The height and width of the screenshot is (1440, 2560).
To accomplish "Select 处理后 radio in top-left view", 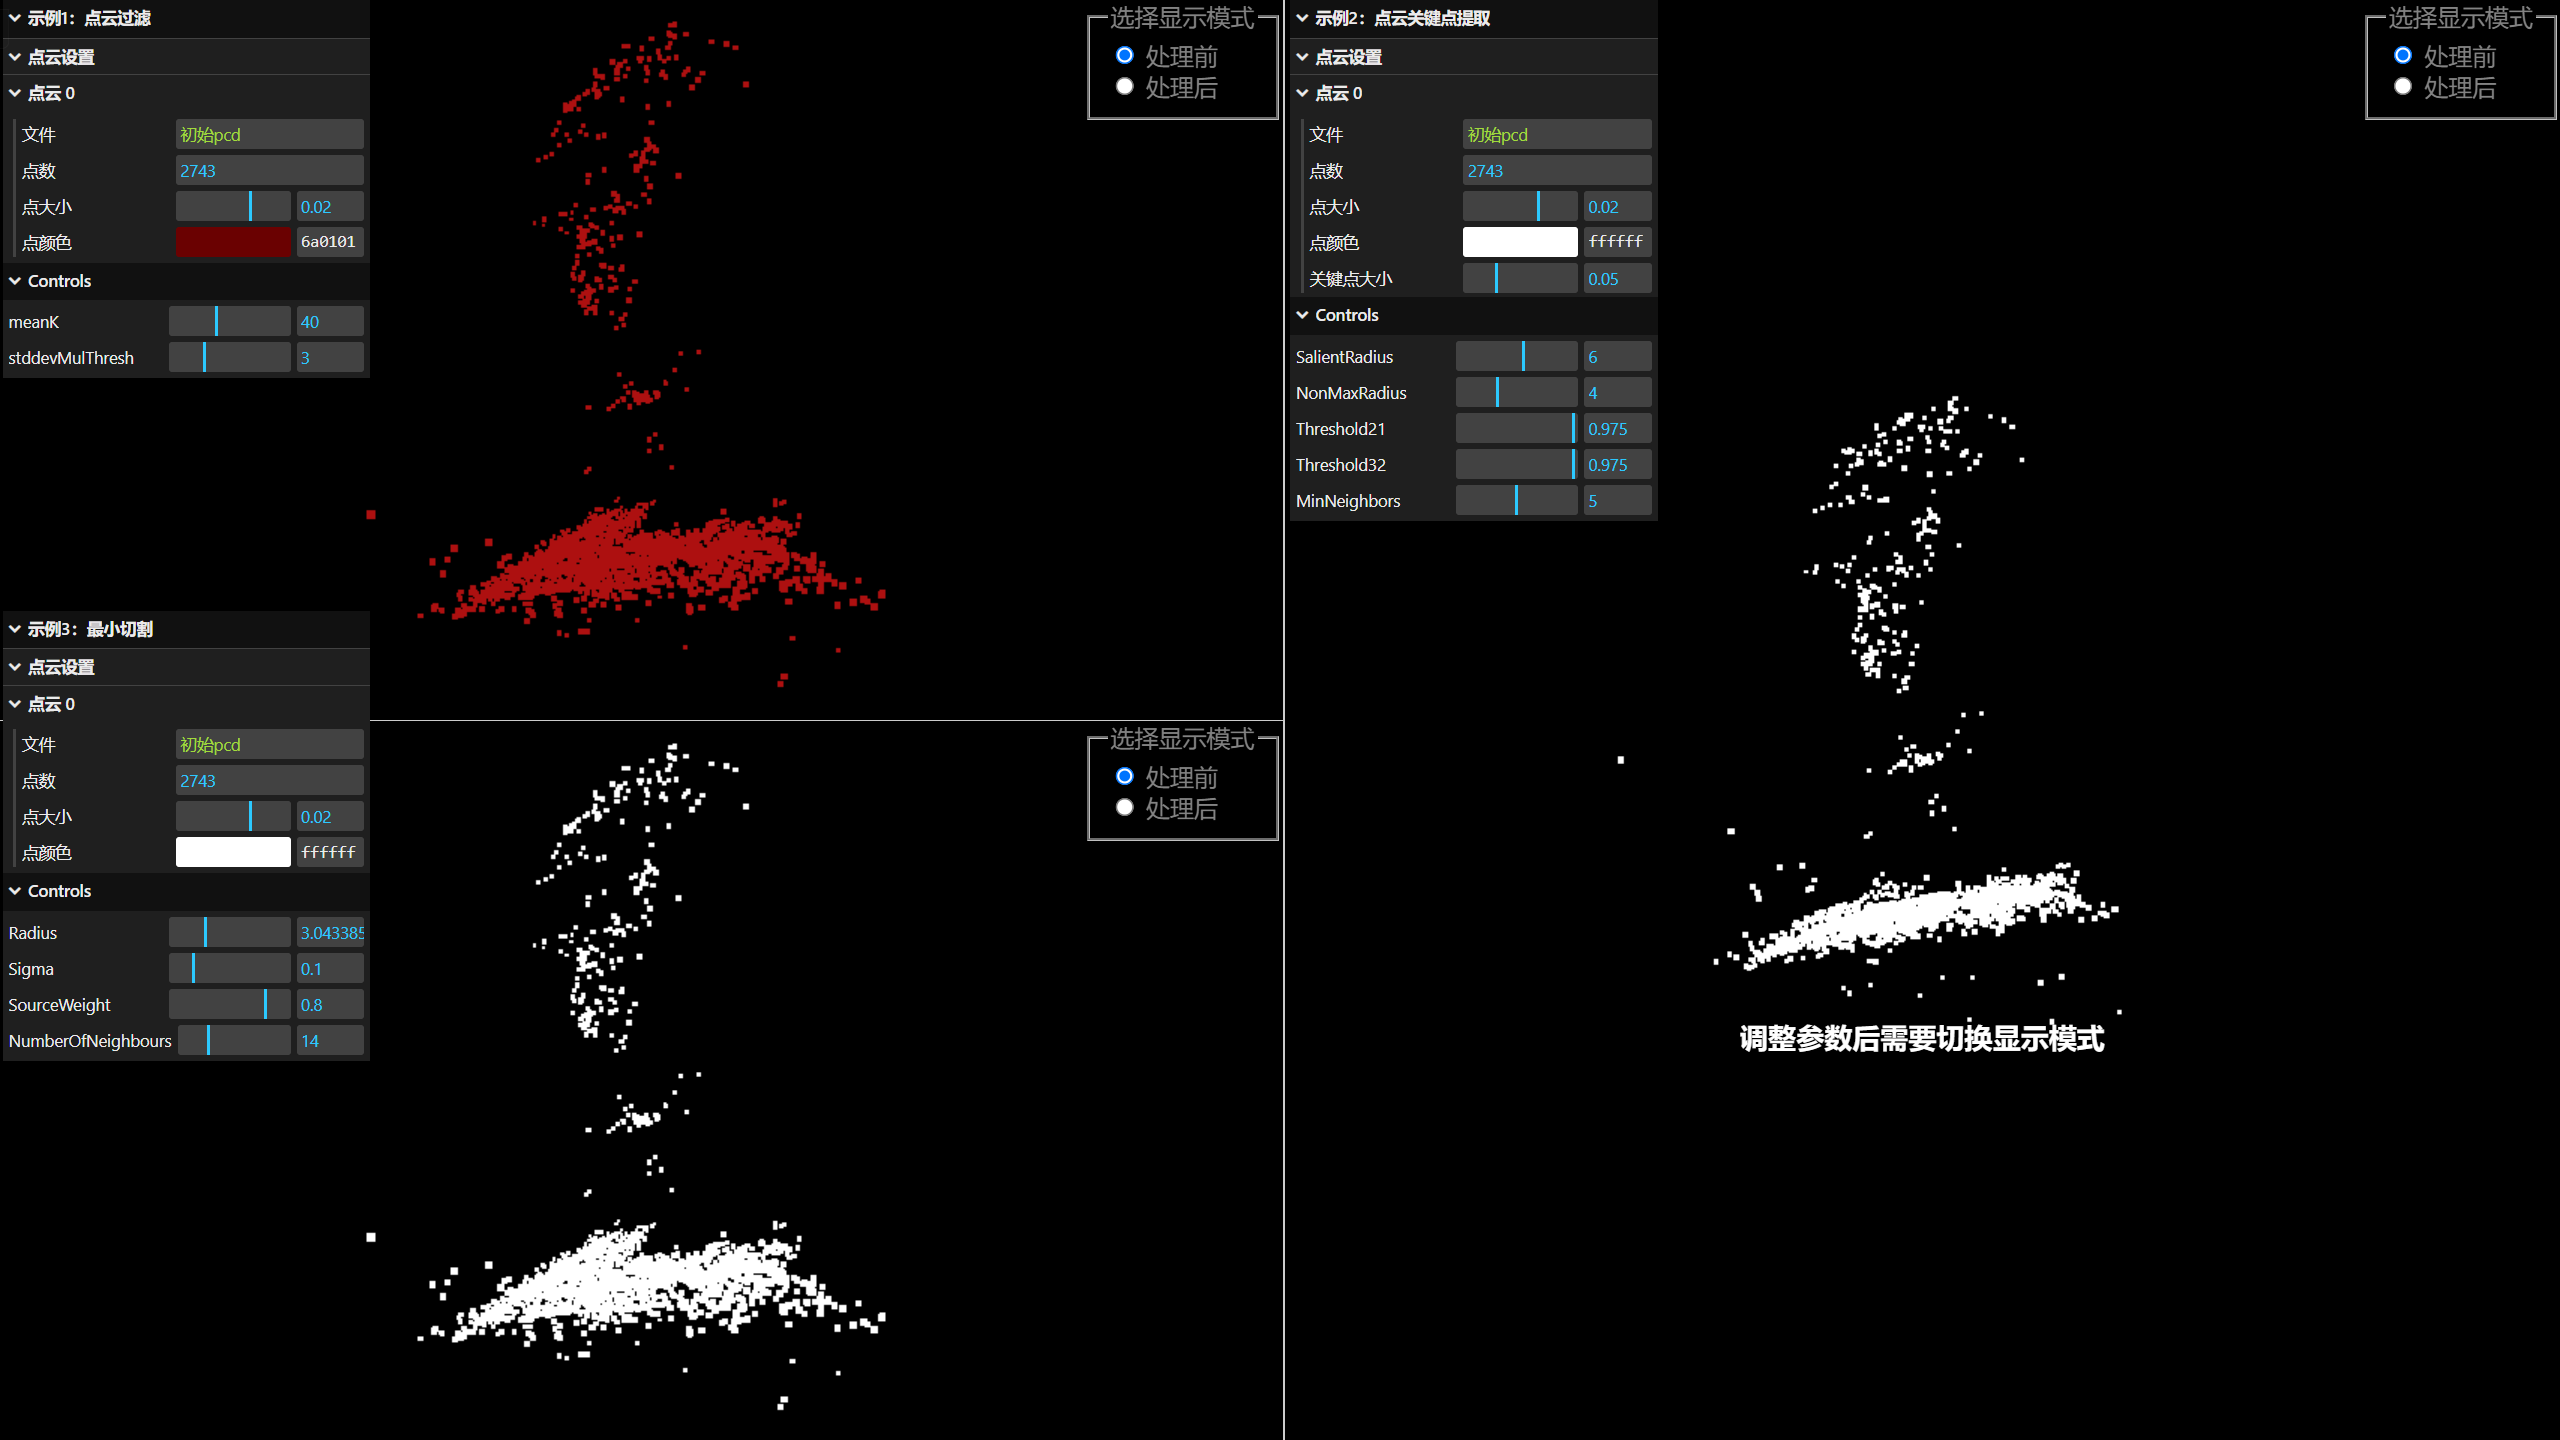I will [x=1125, y=87].
